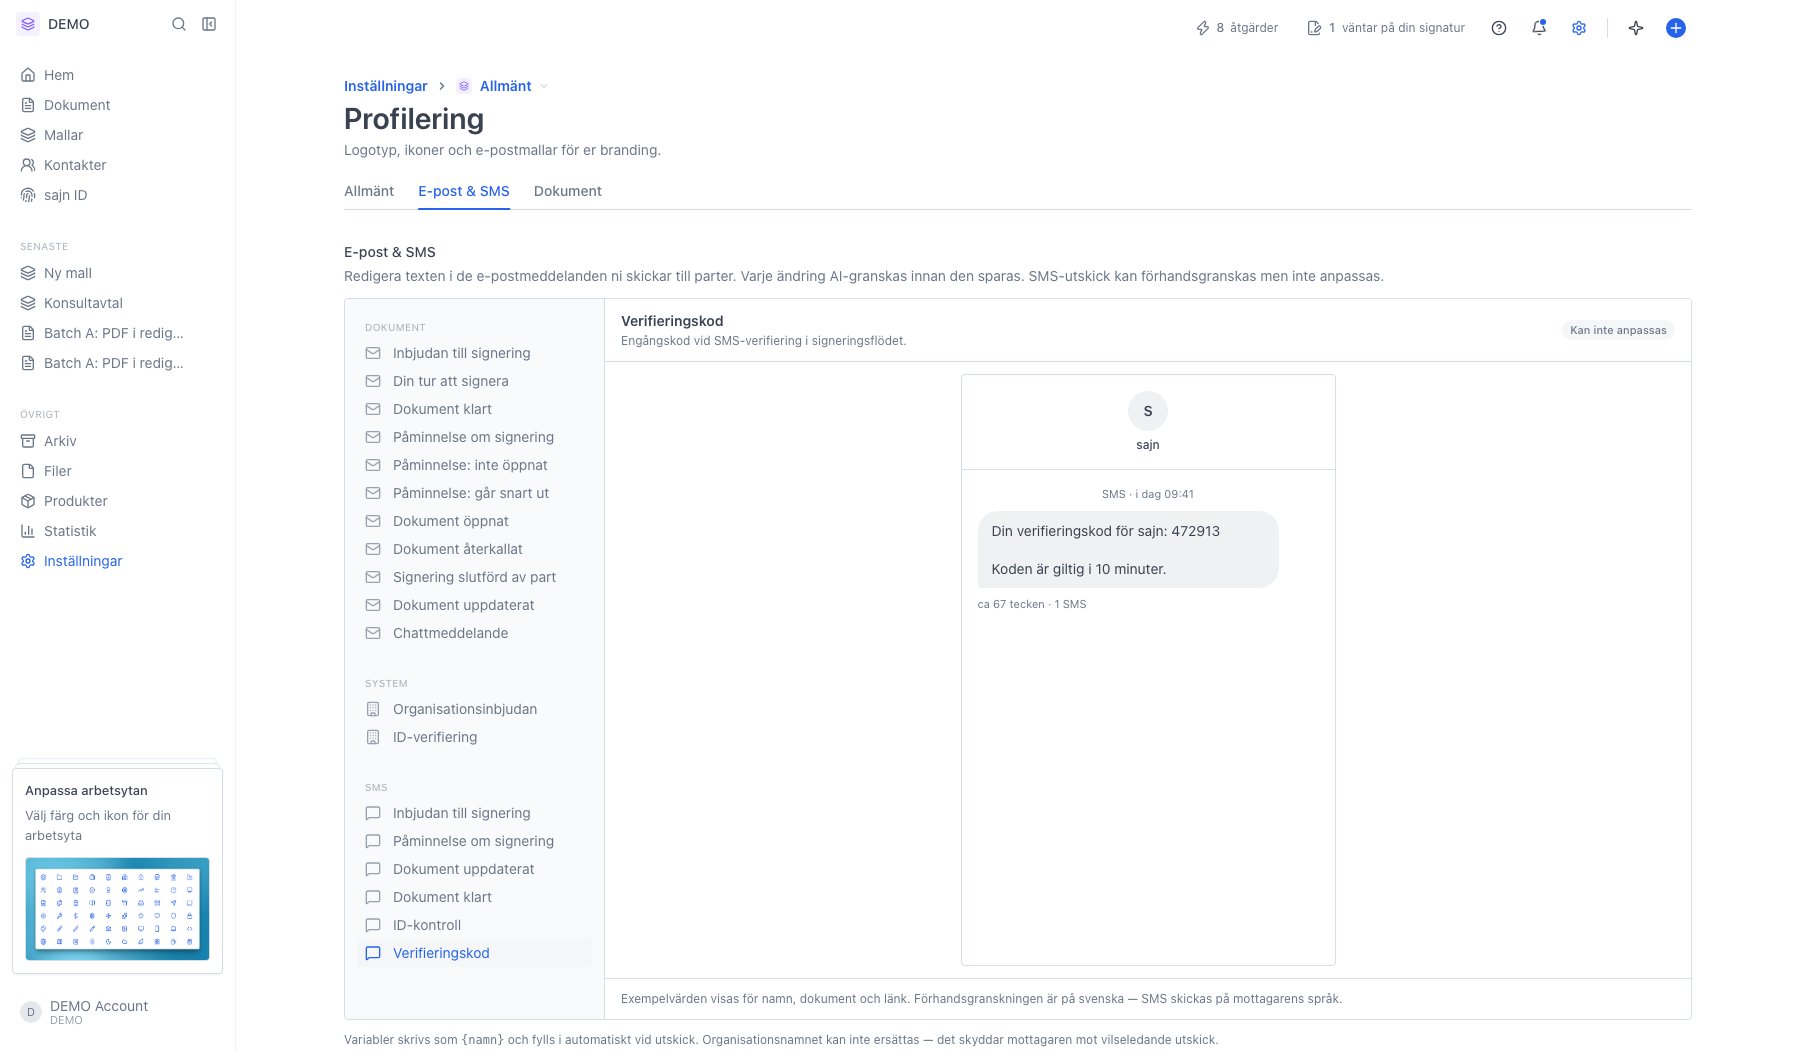The width and height of the screenshot is (1800, 1050).
Task: Select the Organisationsinbjudan system template
Action: pyautogui.click(x=474, y=709)
